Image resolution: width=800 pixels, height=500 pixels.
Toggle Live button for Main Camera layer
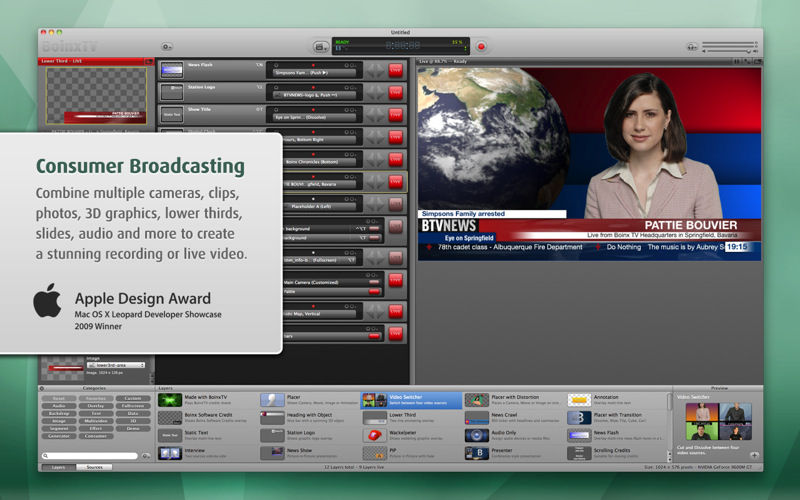pos(395,280)
